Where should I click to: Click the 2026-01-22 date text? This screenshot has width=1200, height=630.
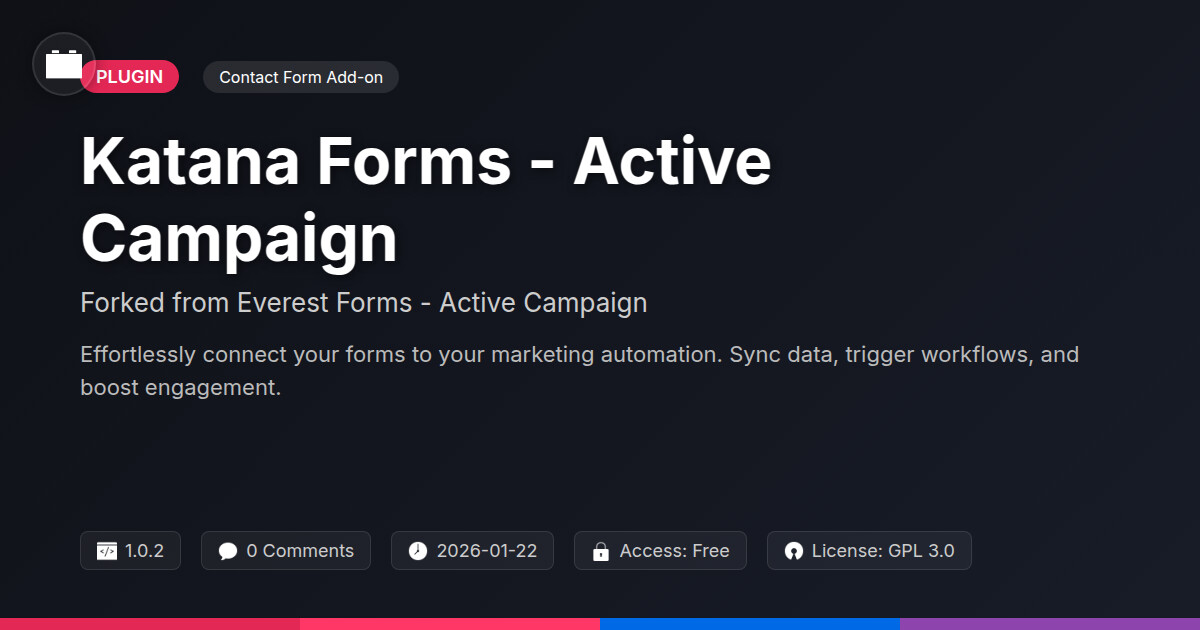tap(487, 551)
